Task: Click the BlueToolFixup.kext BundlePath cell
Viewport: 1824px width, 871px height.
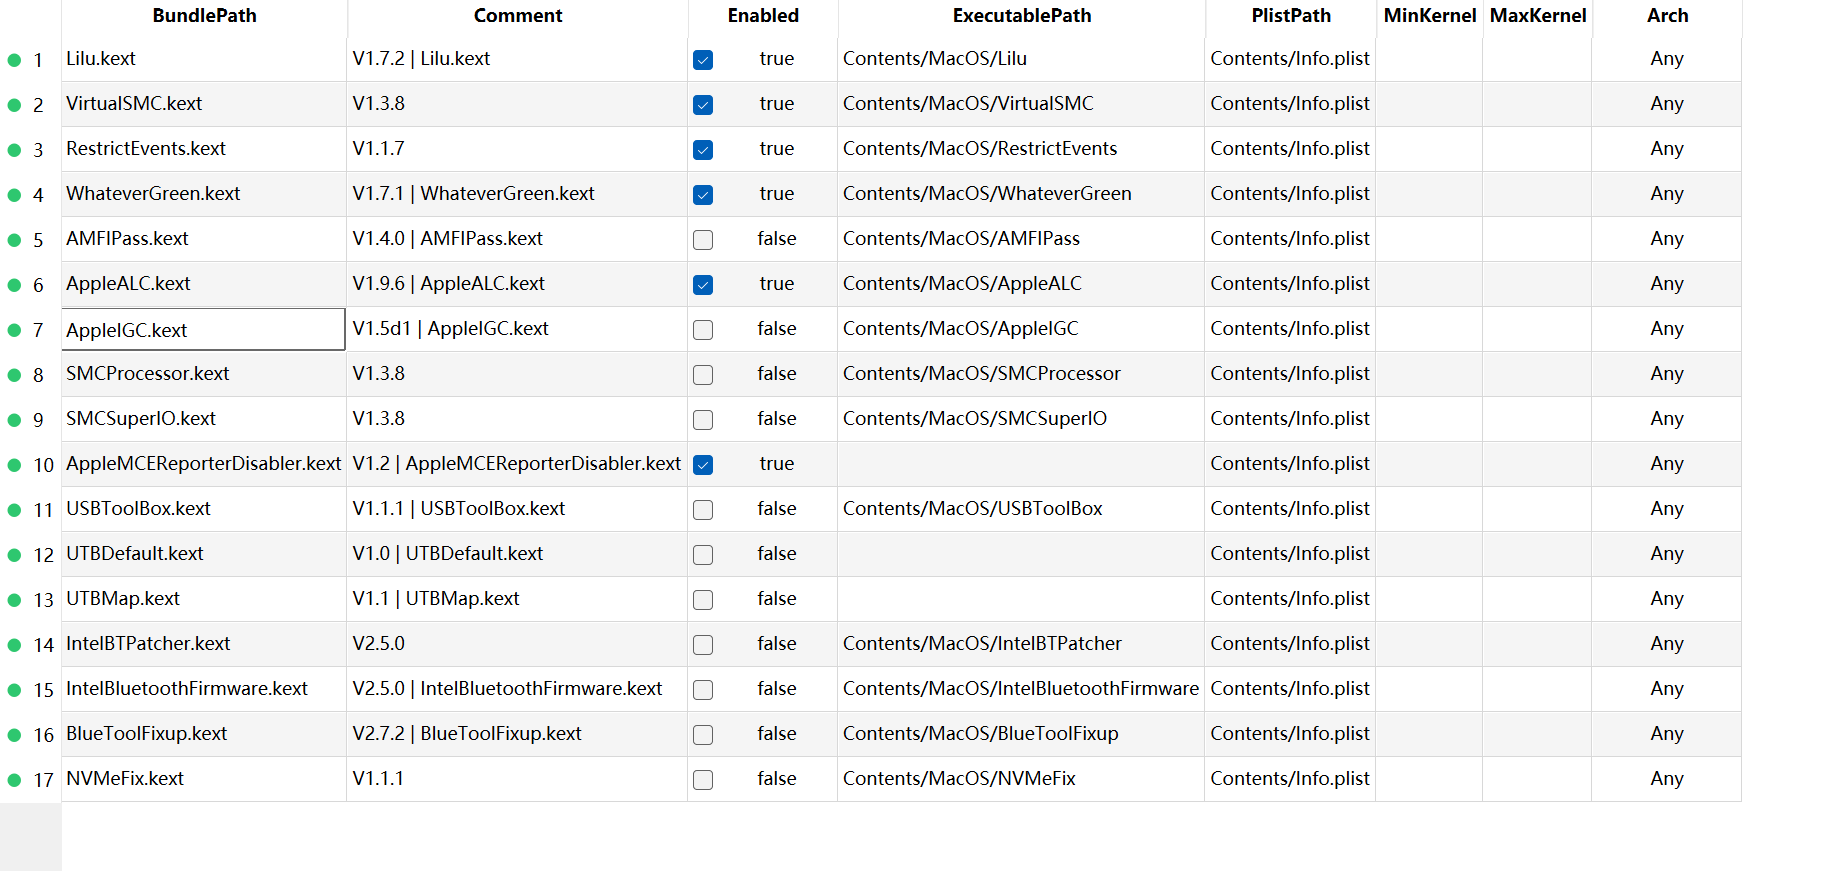Action: pos(204,734)
